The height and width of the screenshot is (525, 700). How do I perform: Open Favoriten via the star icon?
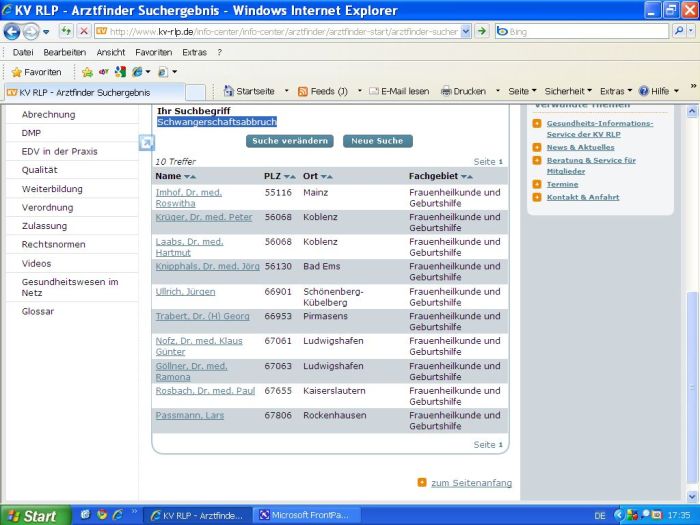click(x=17, y=72)
